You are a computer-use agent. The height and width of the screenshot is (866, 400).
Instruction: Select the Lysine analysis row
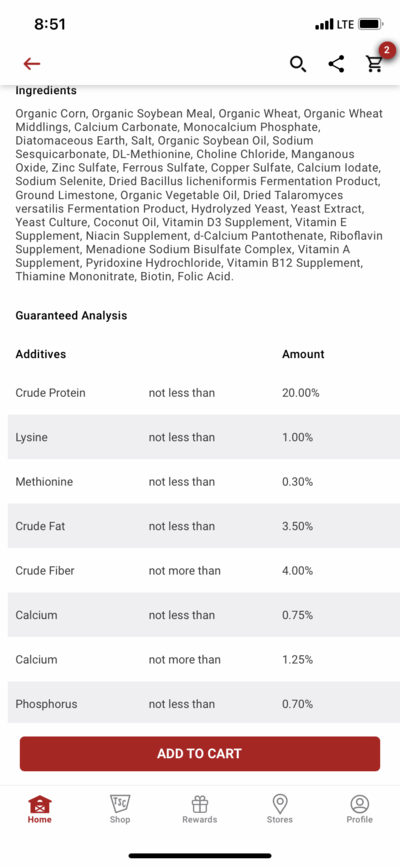click(x=200, y=437)
